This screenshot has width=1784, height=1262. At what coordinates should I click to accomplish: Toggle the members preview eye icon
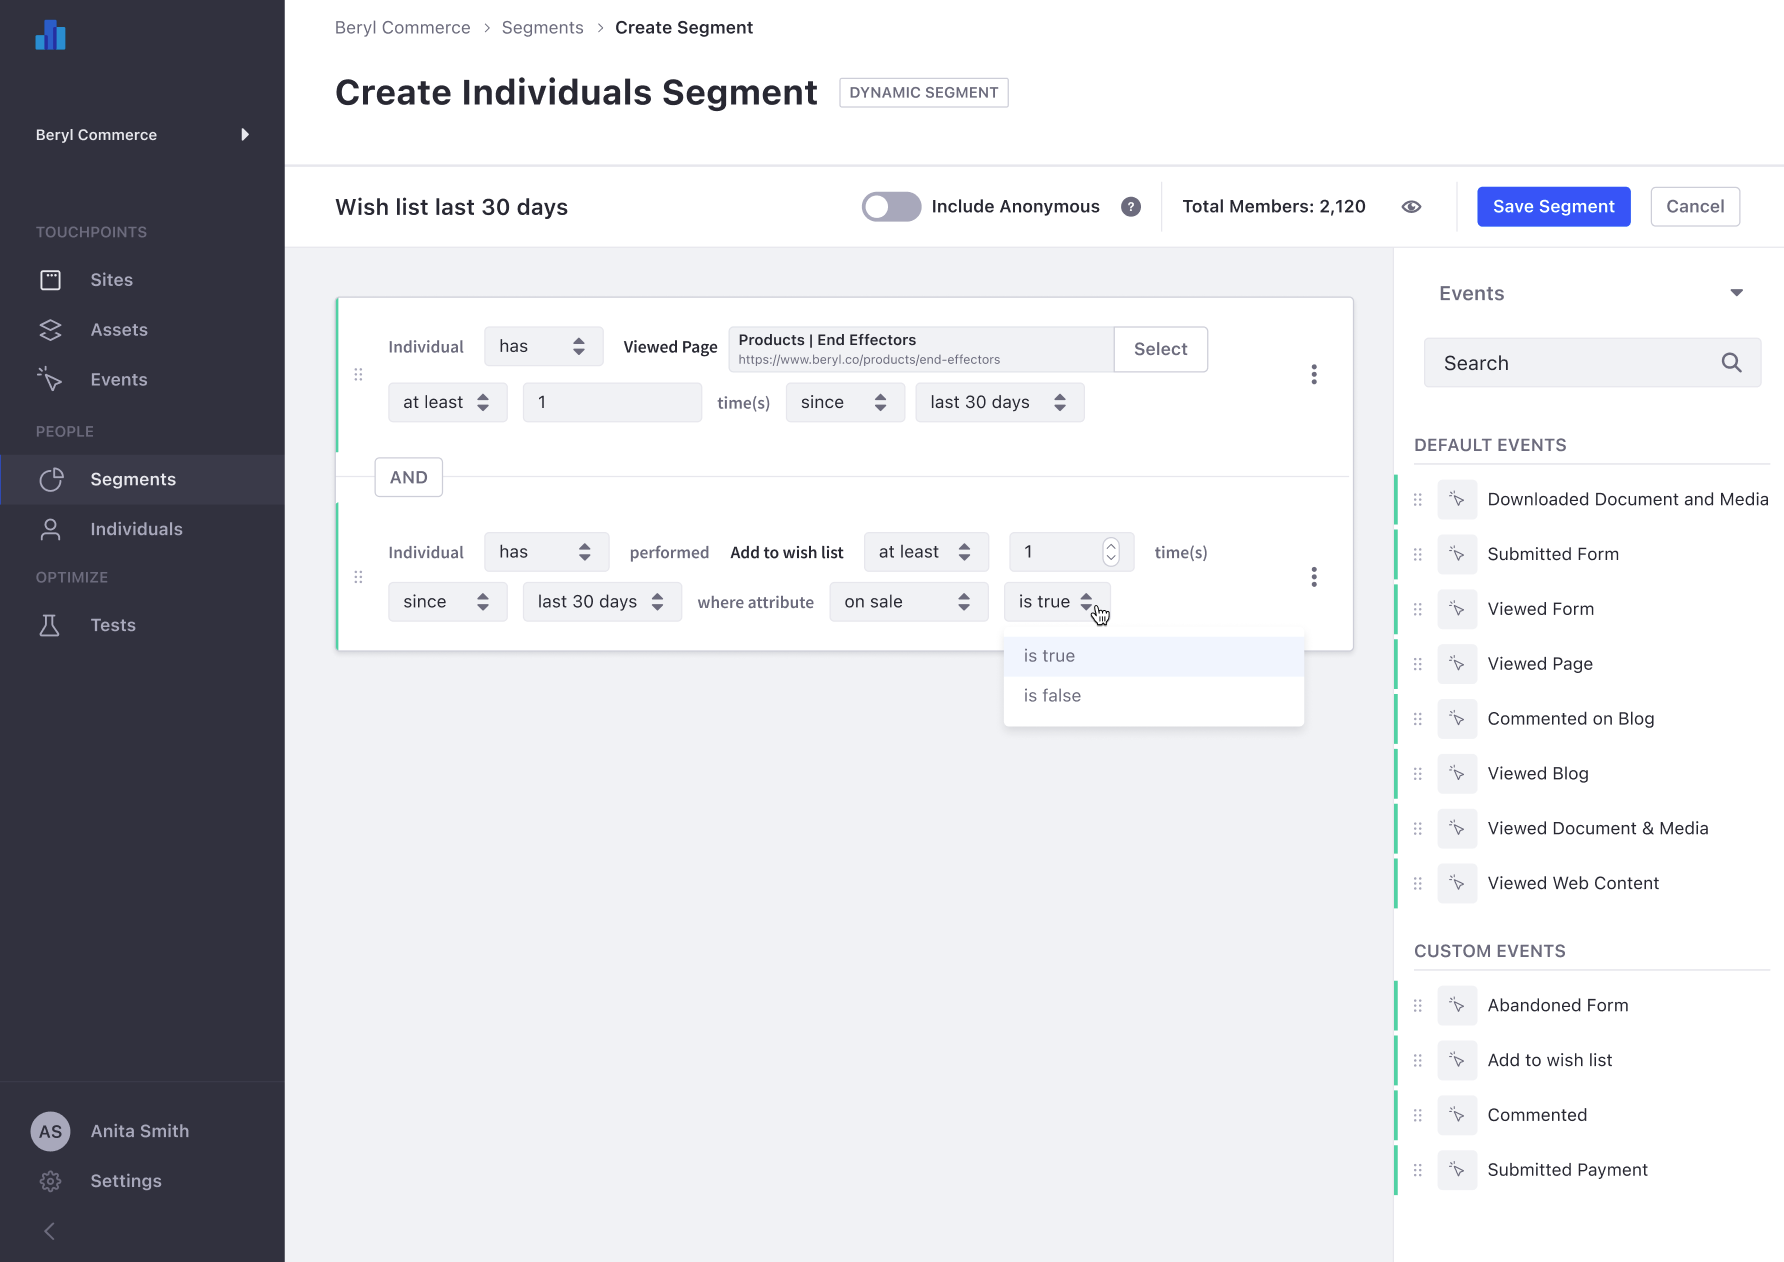click(1411, 207)
